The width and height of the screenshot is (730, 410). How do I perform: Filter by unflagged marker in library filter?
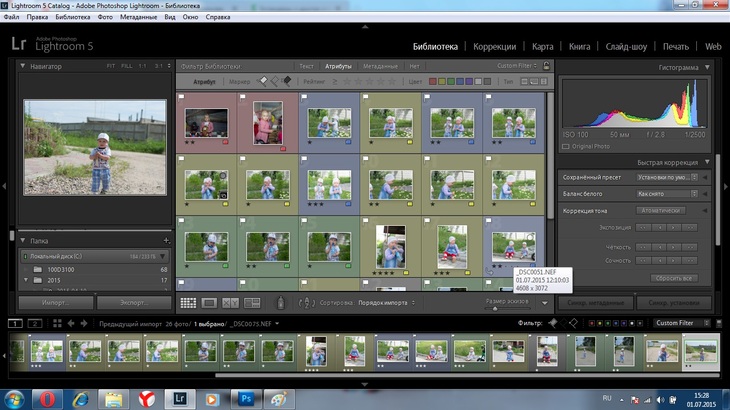tap(275, 81)
